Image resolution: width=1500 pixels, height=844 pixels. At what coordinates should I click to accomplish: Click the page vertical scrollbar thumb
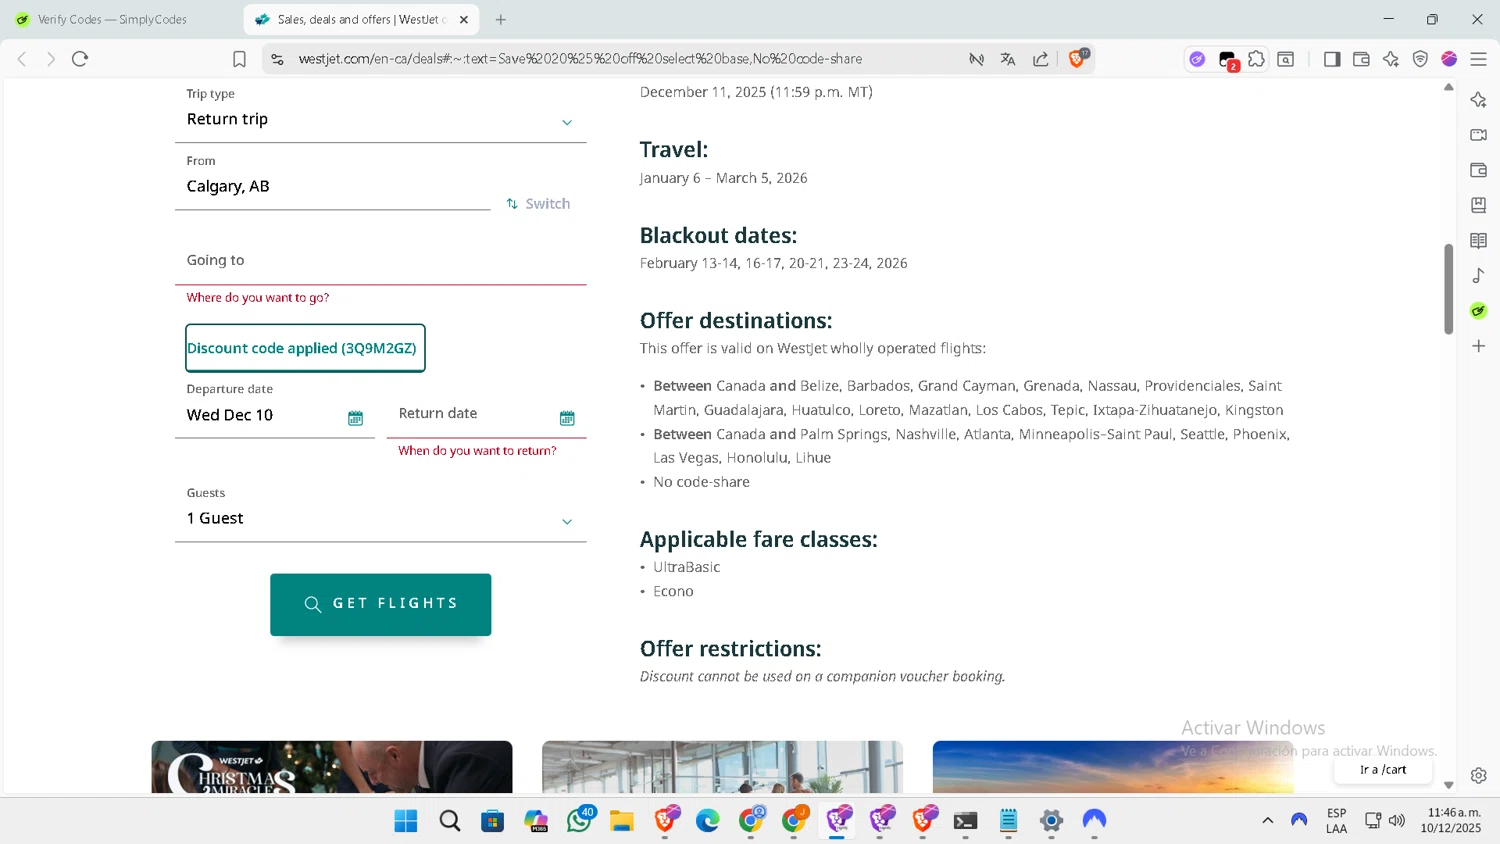click(1448, 289)
